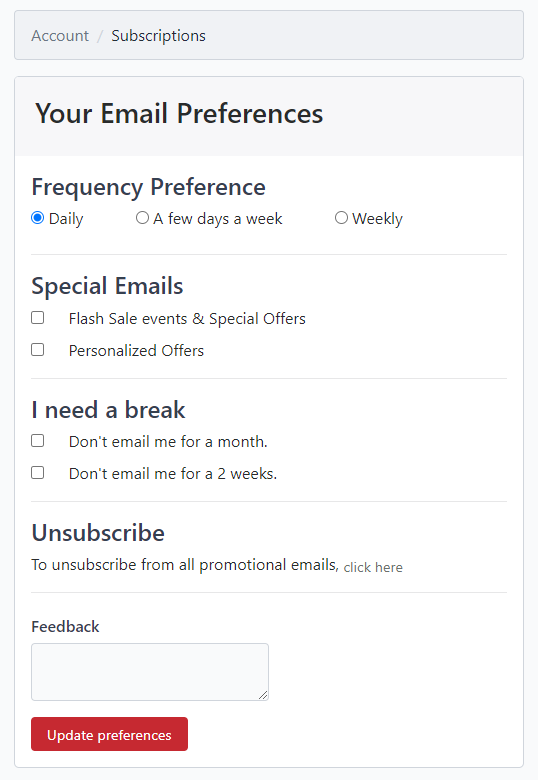This screenshot has height=780, width=538.
Task: Follow the 'click here' unsubscribe link
Action: click(373, 567)
